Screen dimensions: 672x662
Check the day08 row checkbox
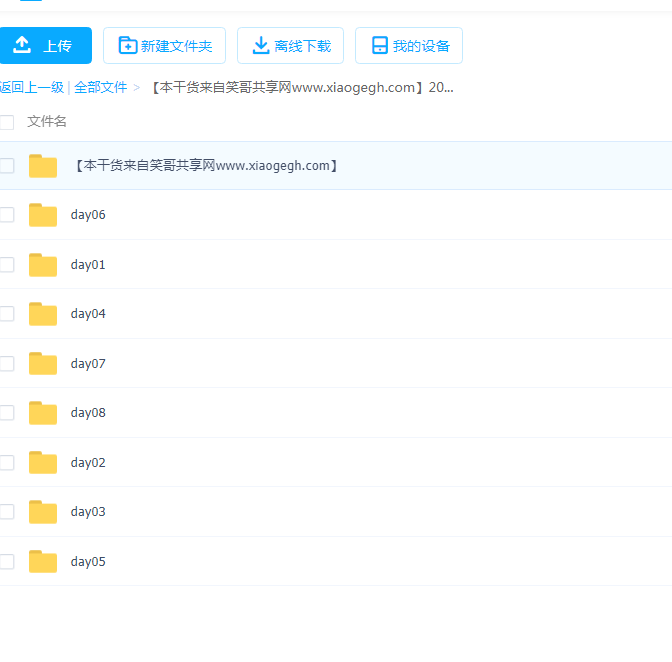[6, 413]
